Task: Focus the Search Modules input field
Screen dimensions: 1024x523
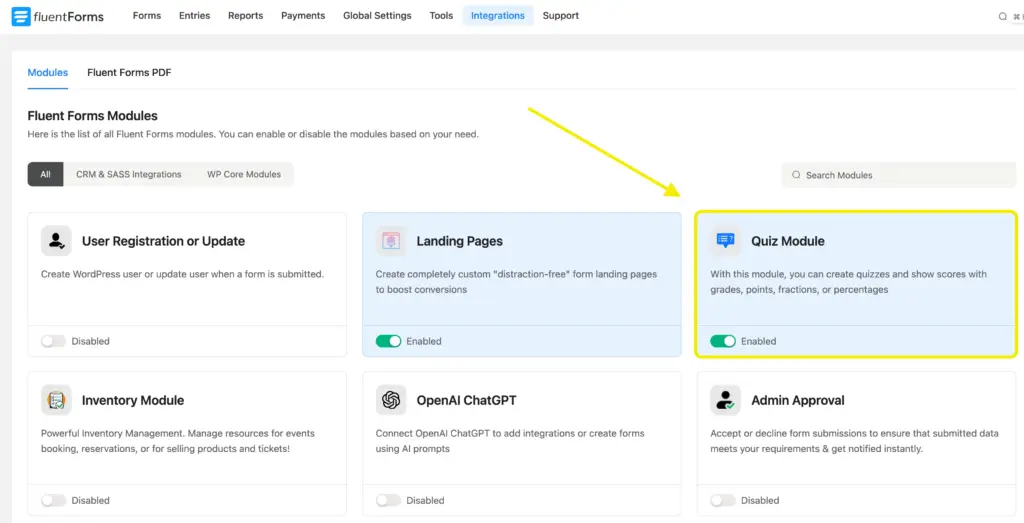Action: click(900, 175)
